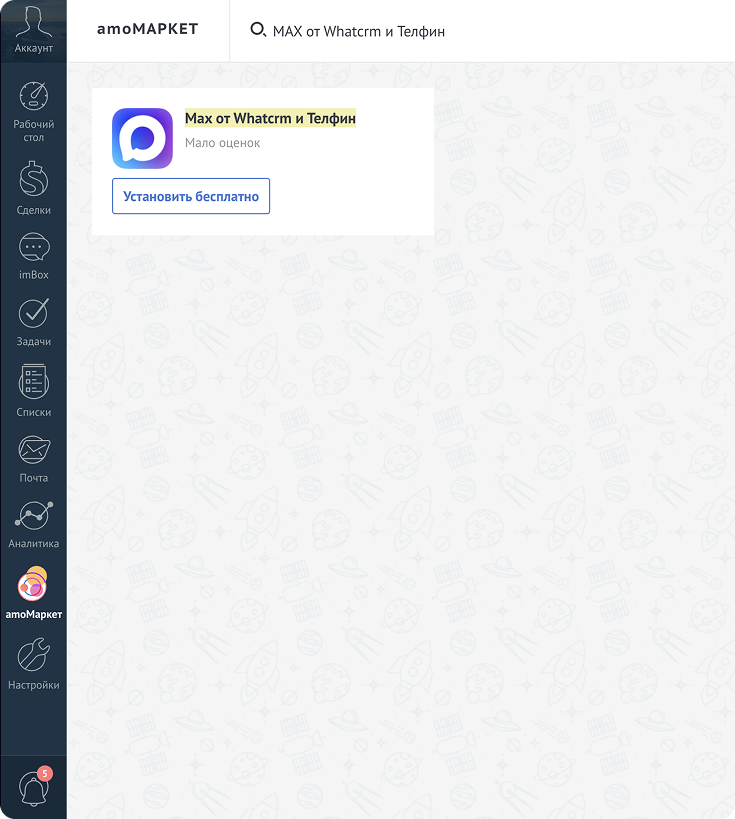Image resolution: width=735 pixels, height=819 pixels.
Task: Open the Аккаунт profile avatar
Action: click(33, 29)
